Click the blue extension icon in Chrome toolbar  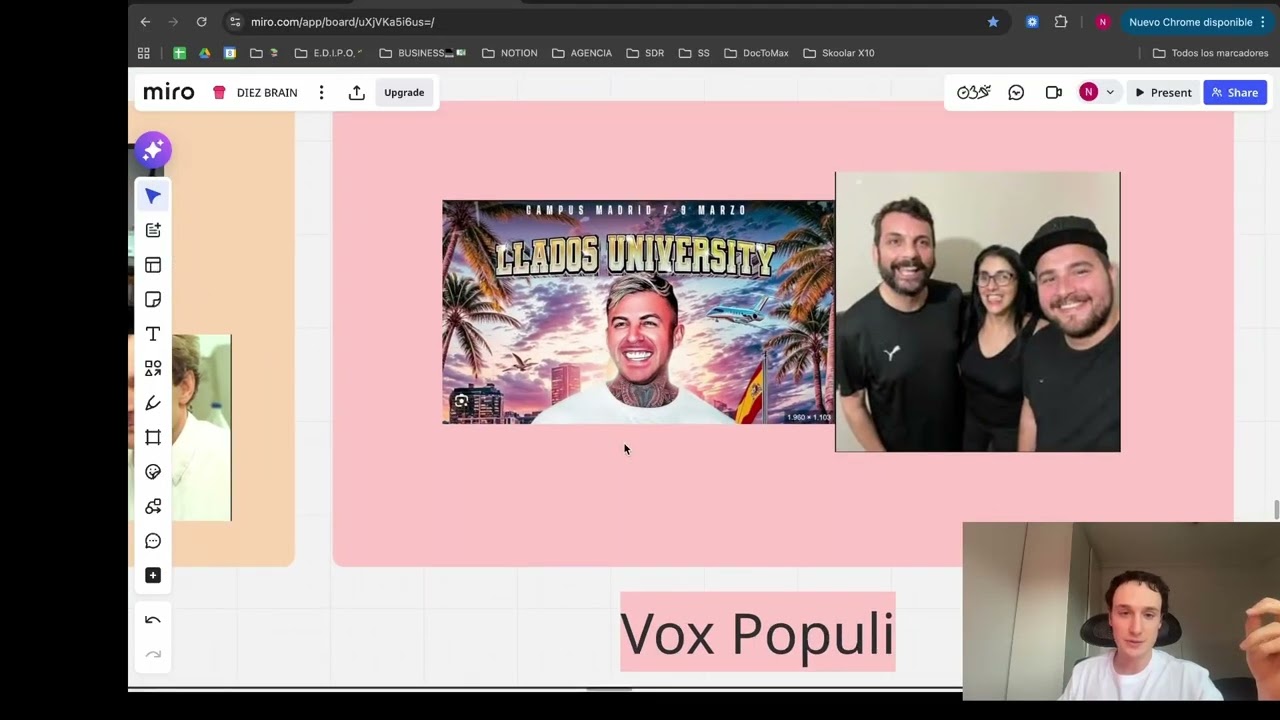pyautogui.click(x=1032, y=22)
